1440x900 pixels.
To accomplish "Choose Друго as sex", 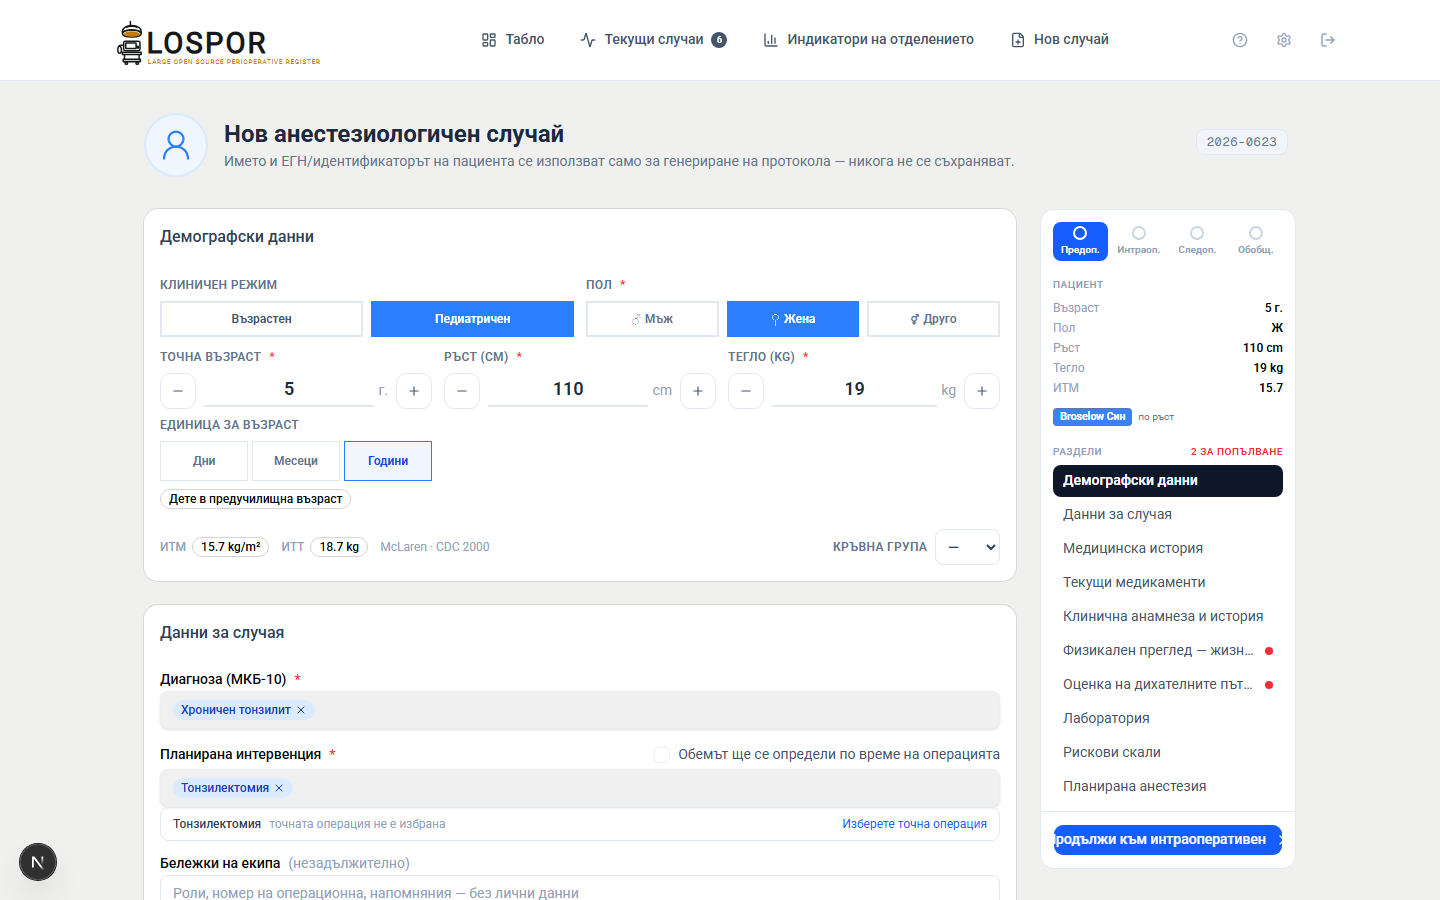I will pyautogui.click(x=933, y=319).
